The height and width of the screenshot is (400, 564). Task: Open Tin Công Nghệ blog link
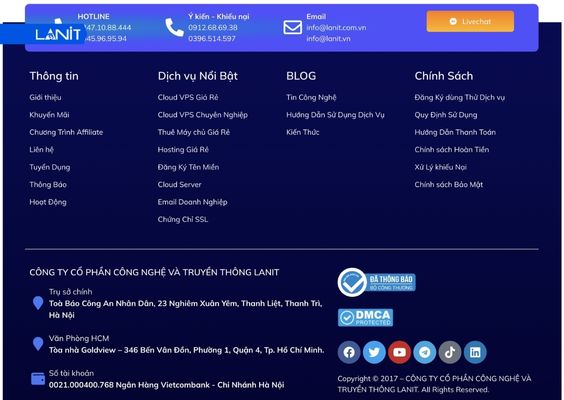311,97
